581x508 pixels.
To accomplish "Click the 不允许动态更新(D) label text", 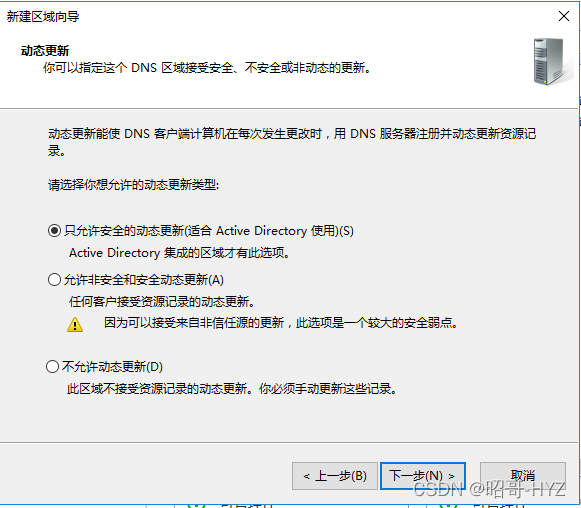I will point(112,366).
